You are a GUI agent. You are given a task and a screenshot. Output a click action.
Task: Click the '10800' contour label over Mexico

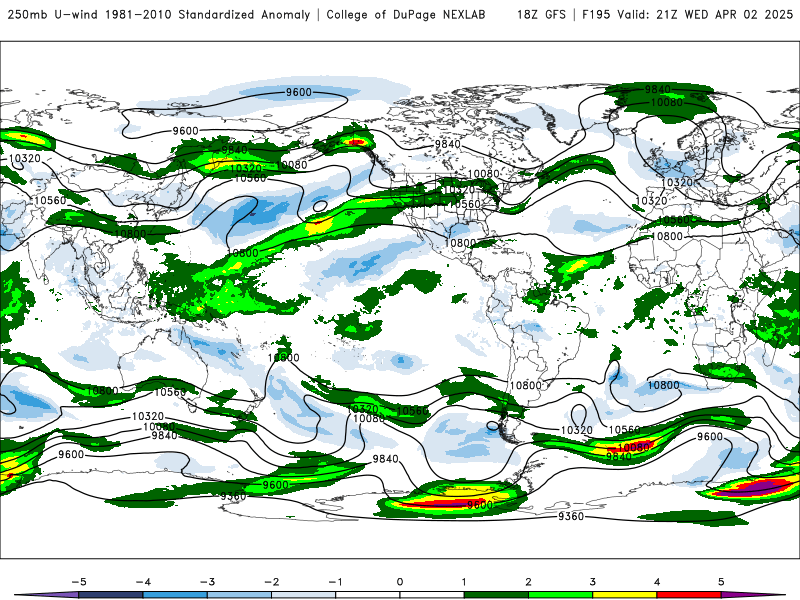click(460, 243)
